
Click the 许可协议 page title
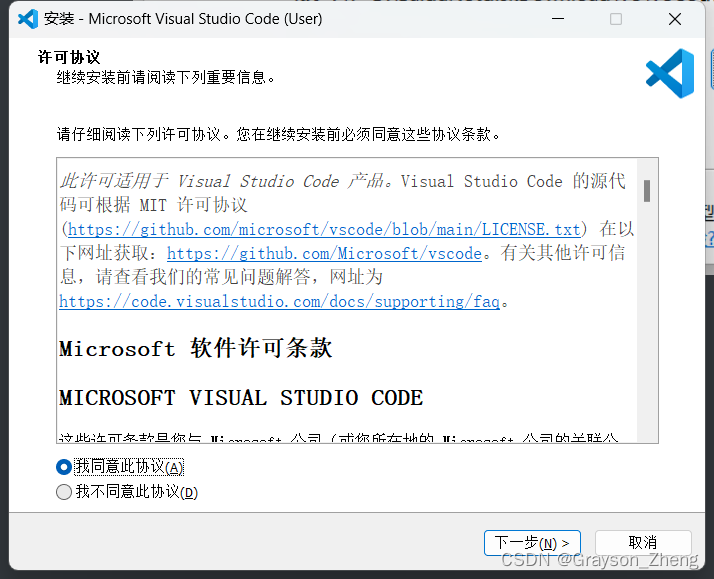69,57
